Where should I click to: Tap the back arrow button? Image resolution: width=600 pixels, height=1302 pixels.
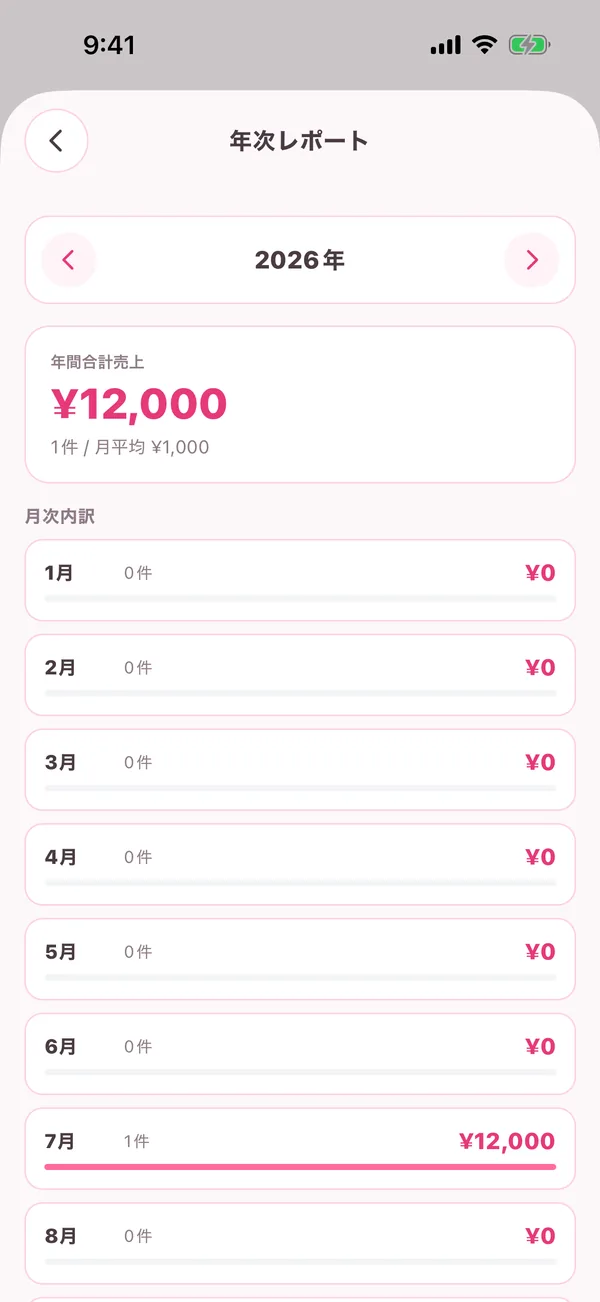(x=57, y=141)
